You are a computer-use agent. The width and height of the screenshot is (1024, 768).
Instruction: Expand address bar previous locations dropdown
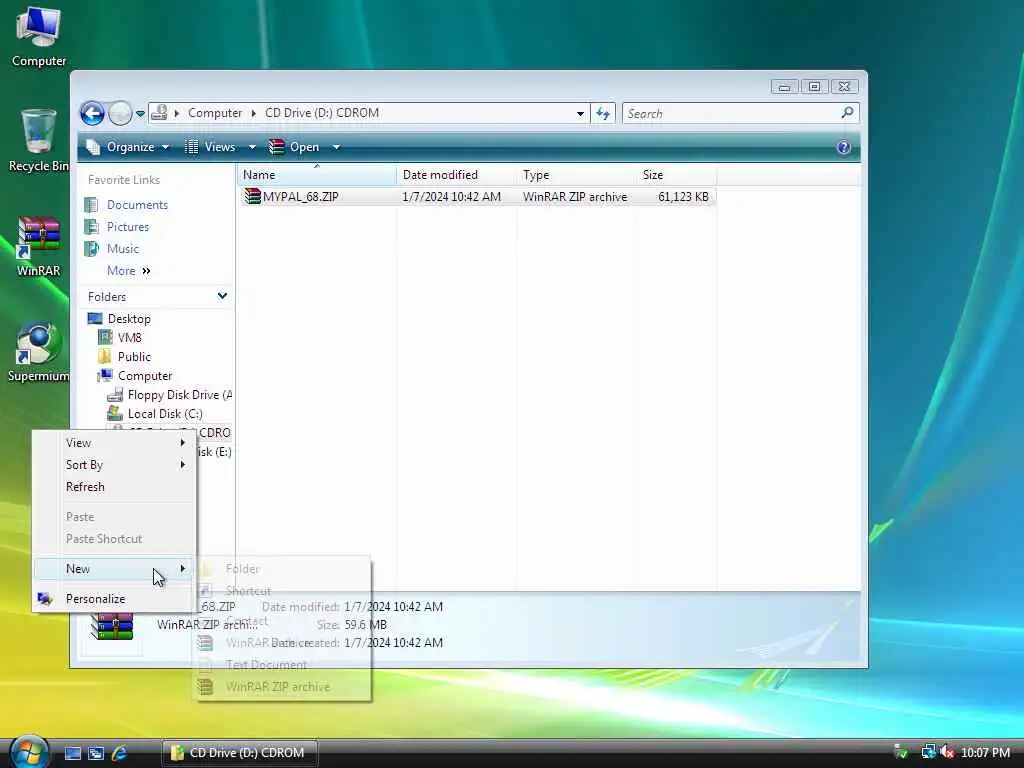[x=580, y=114]
